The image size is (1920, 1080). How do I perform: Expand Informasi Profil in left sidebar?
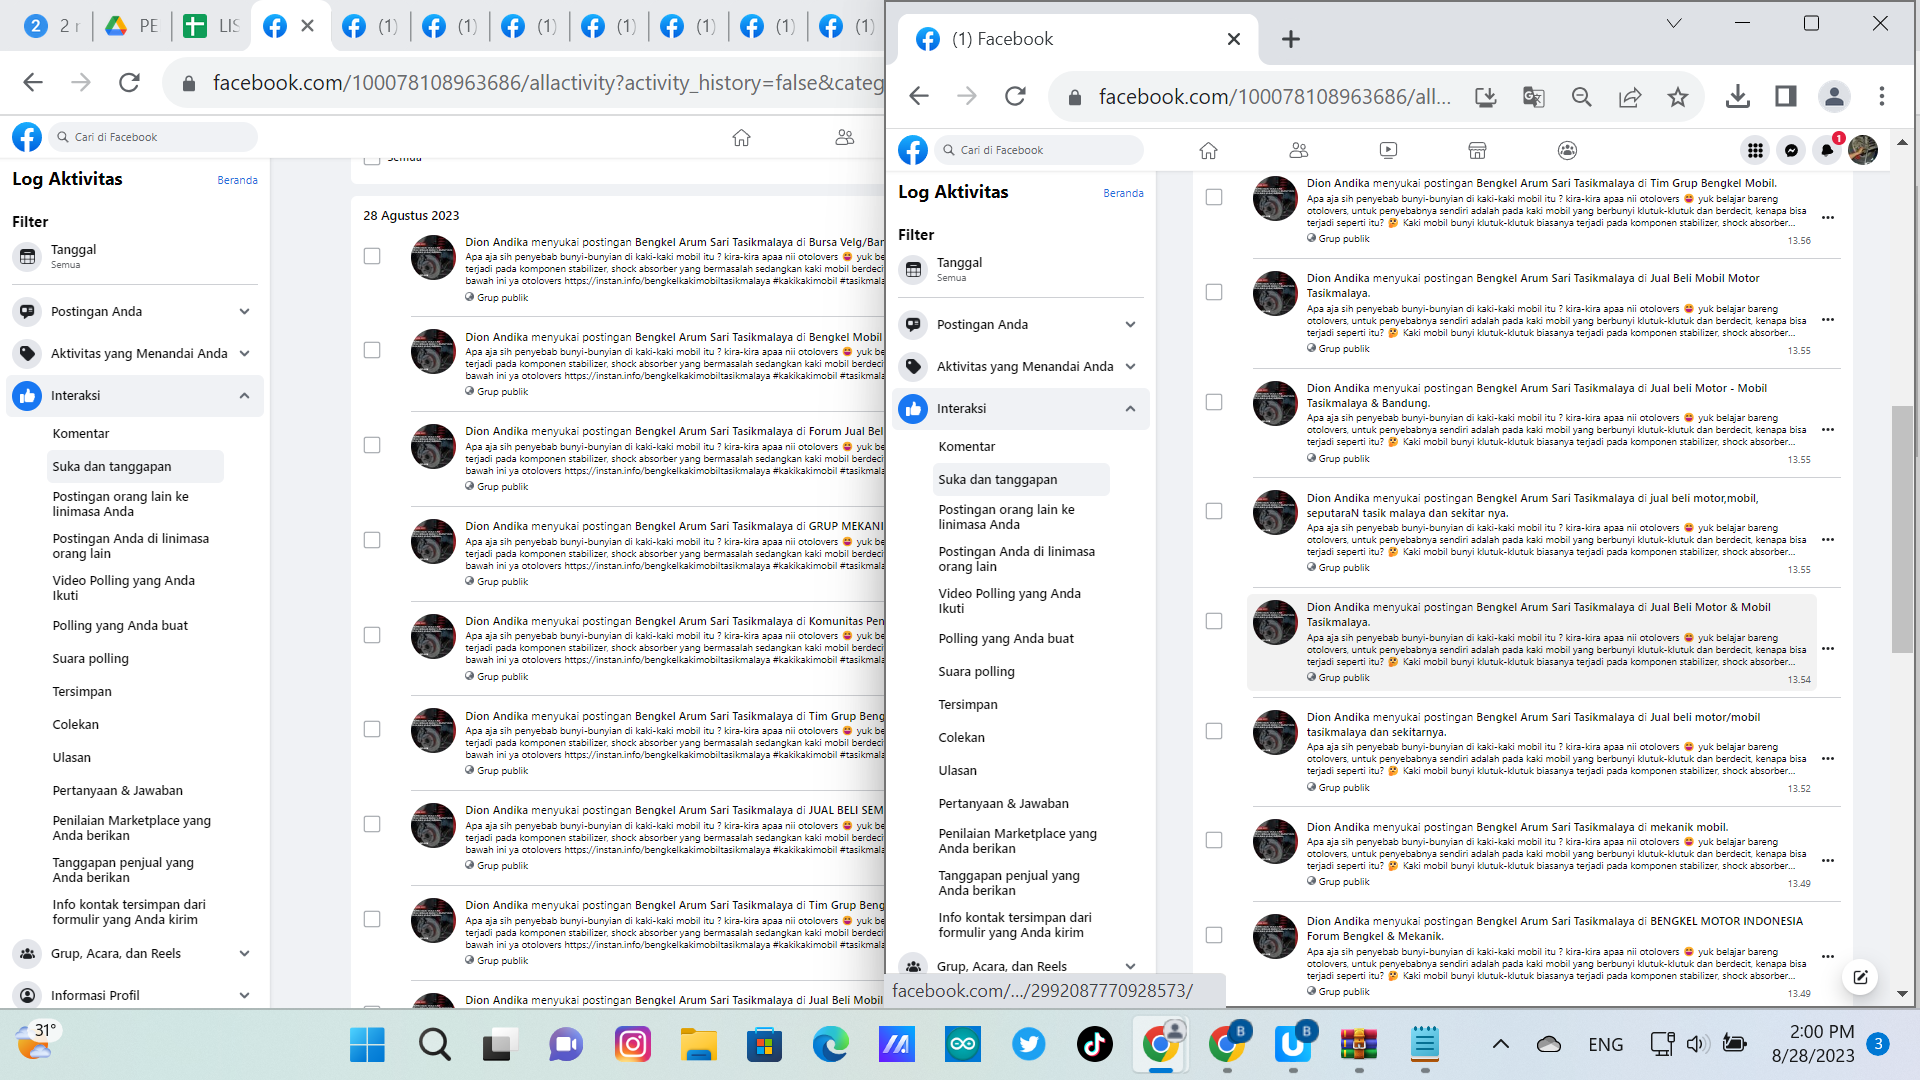(244, 995)
